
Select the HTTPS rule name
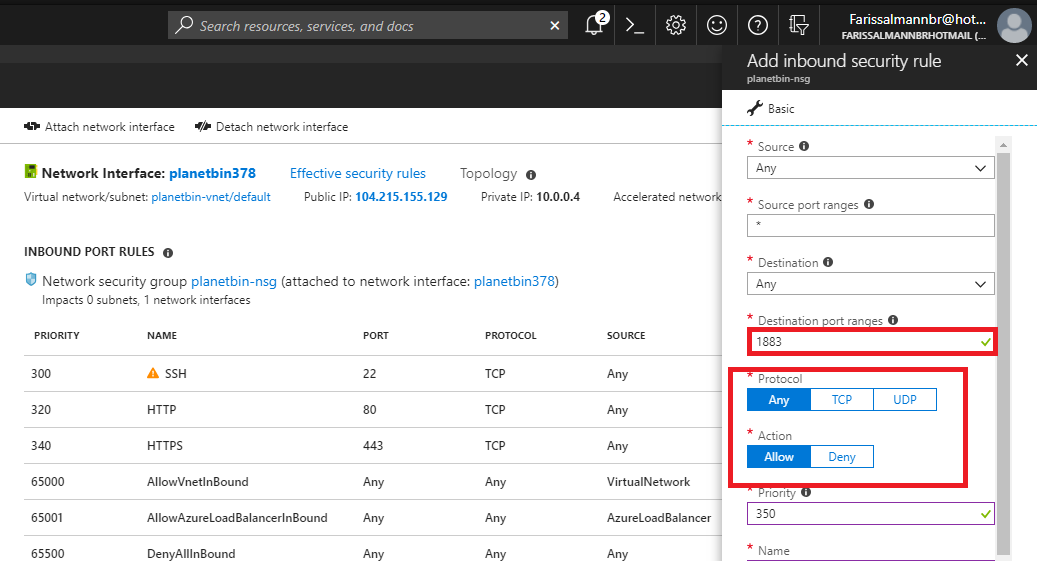click(165, 446)
